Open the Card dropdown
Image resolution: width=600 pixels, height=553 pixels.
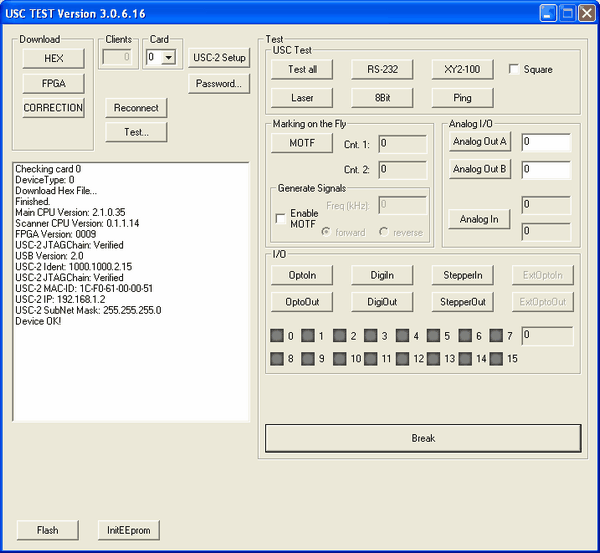(168, 58)
